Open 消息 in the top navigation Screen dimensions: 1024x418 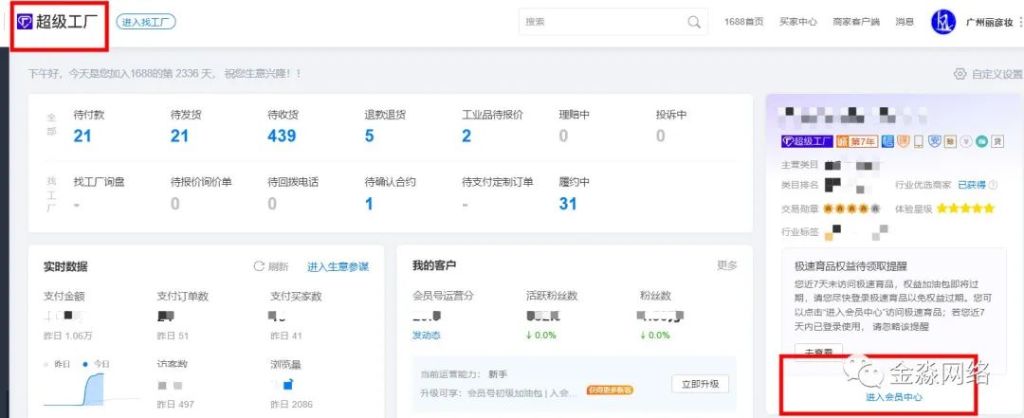pyautogui.click(x=904, y=22)
